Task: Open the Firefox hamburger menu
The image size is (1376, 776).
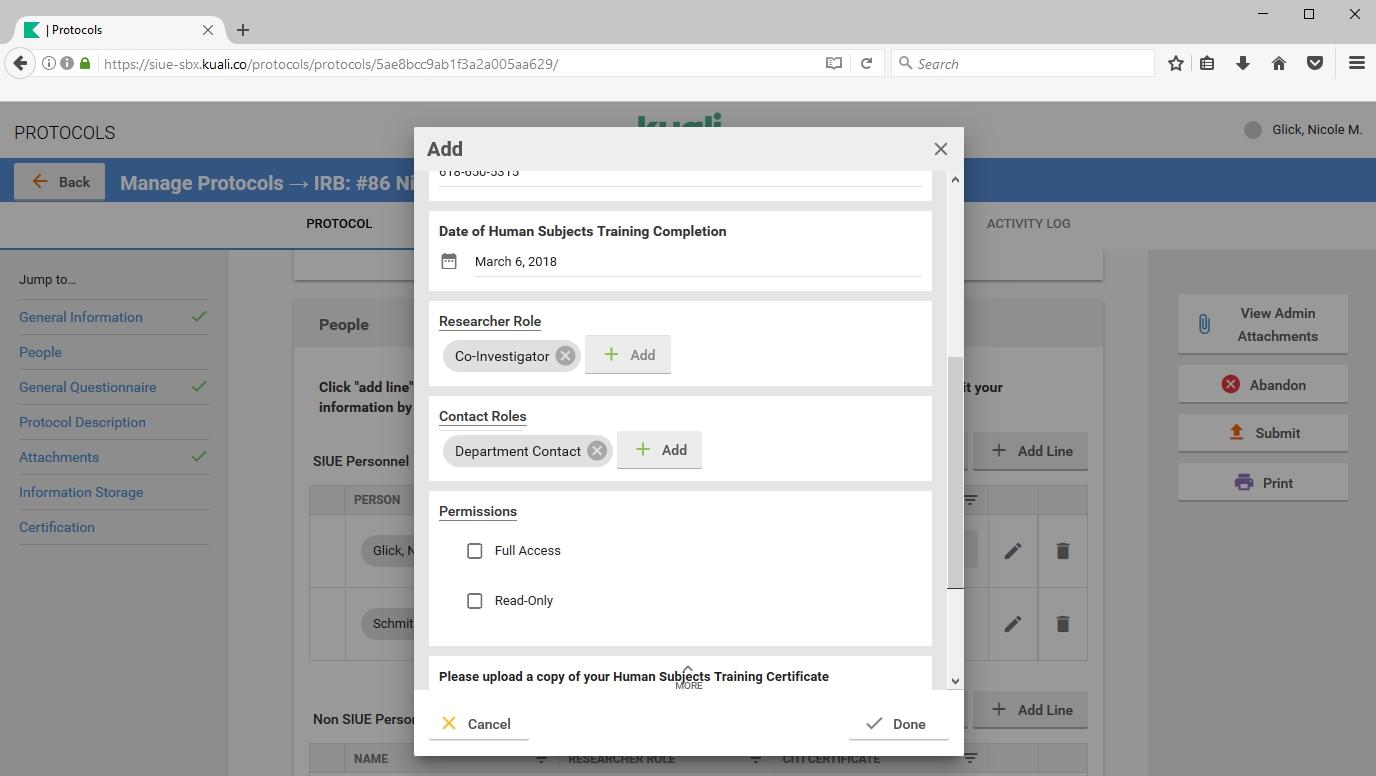Action: [x=1356, y=63]
